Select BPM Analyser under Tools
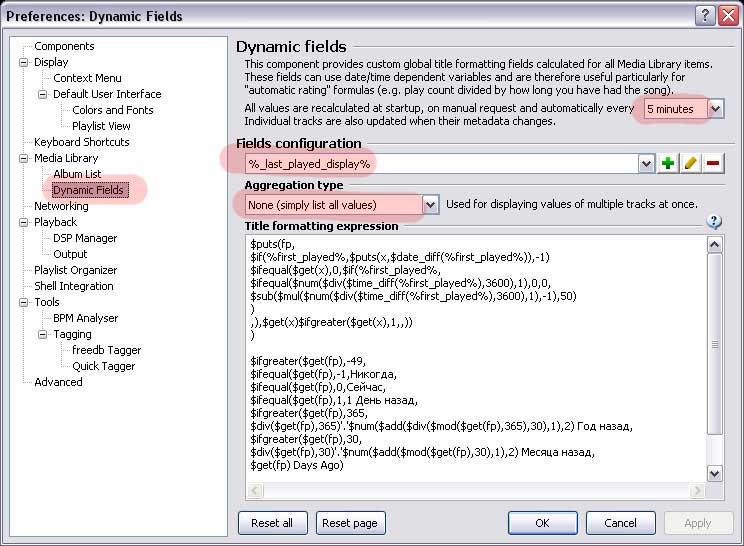This screenshot has width=744, height=546. (x=85, y=318)
